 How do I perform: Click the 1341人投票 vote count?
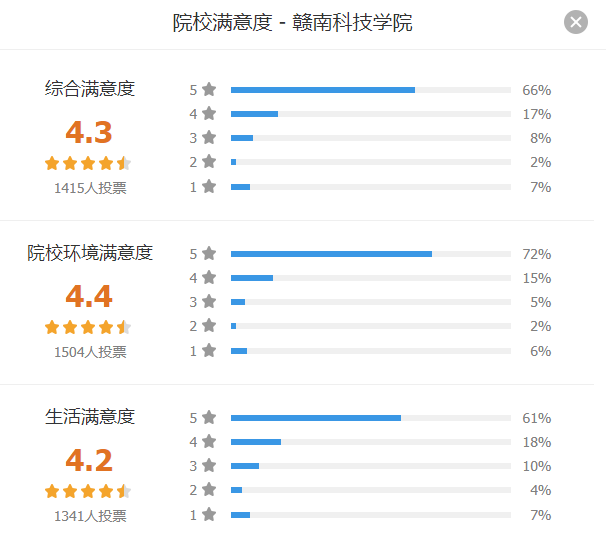(90, 516)
